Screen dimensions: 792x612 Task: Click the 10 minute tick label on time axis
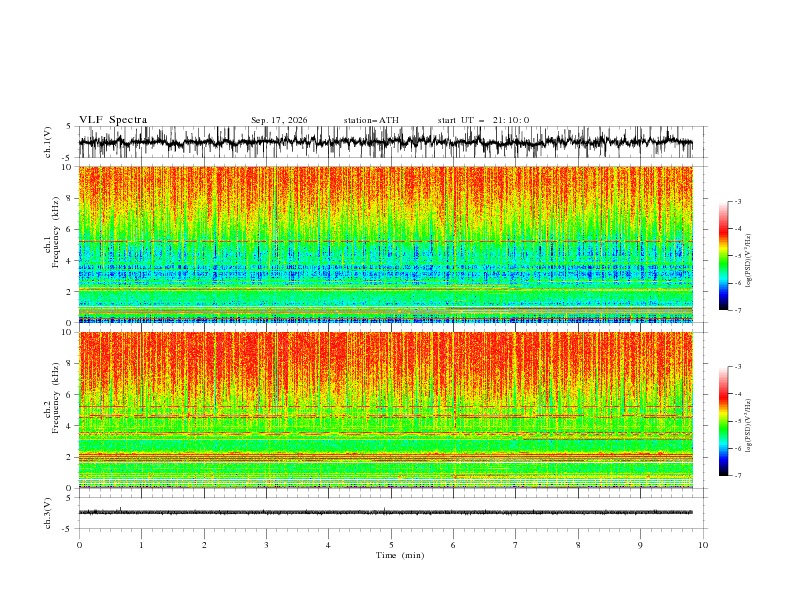tap(703, 545)
